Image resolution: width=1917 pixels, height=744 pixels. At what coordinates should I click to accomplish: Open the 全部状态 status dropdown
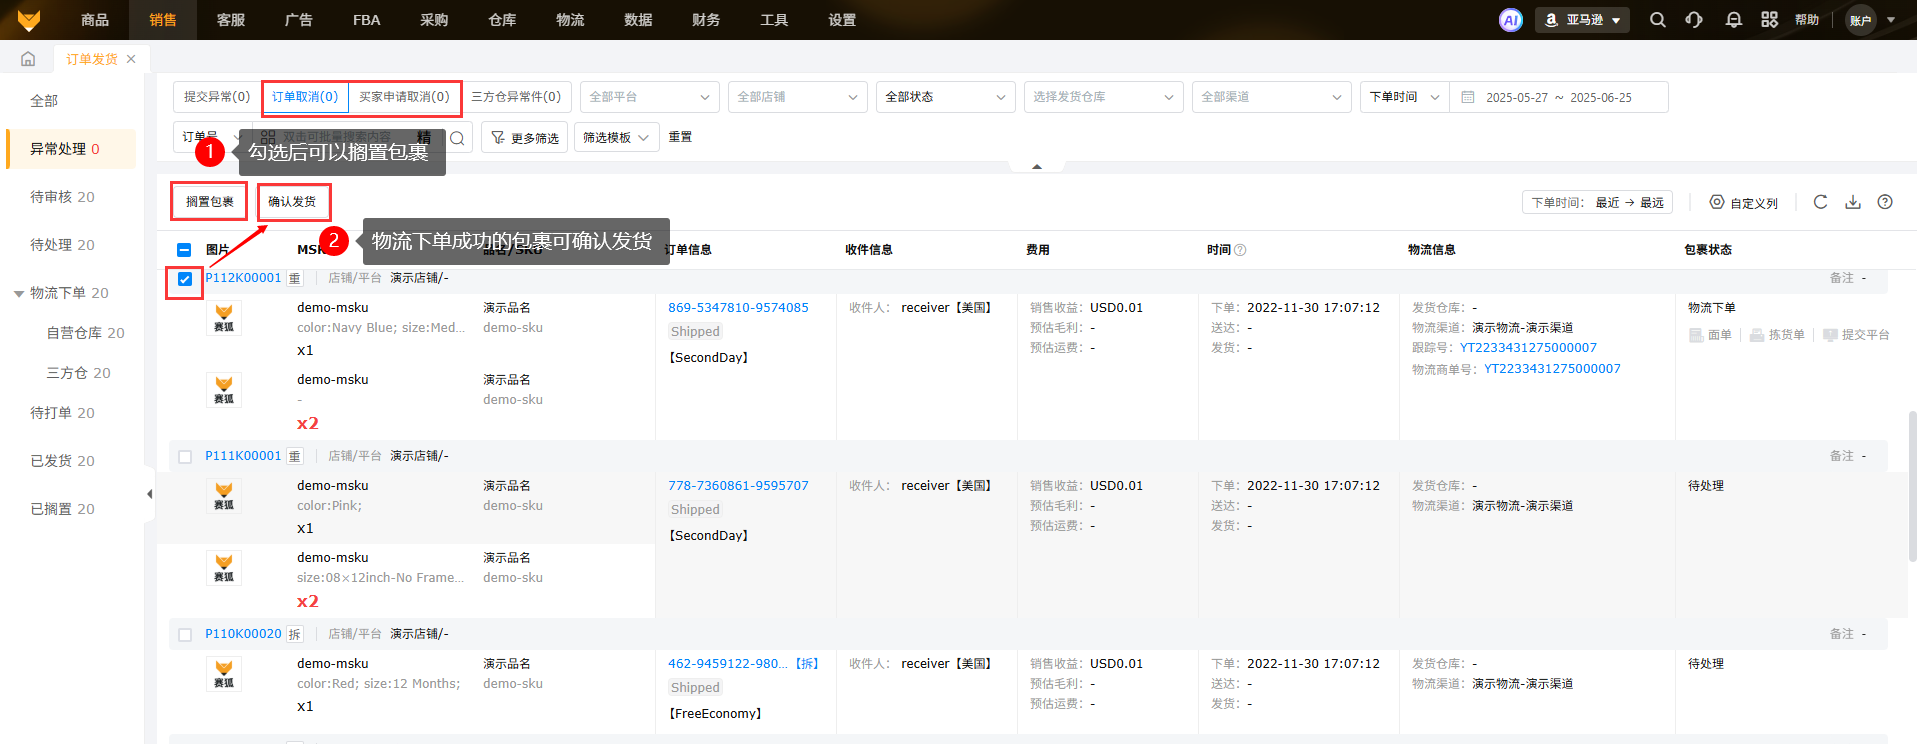click(x=944, y=97)
